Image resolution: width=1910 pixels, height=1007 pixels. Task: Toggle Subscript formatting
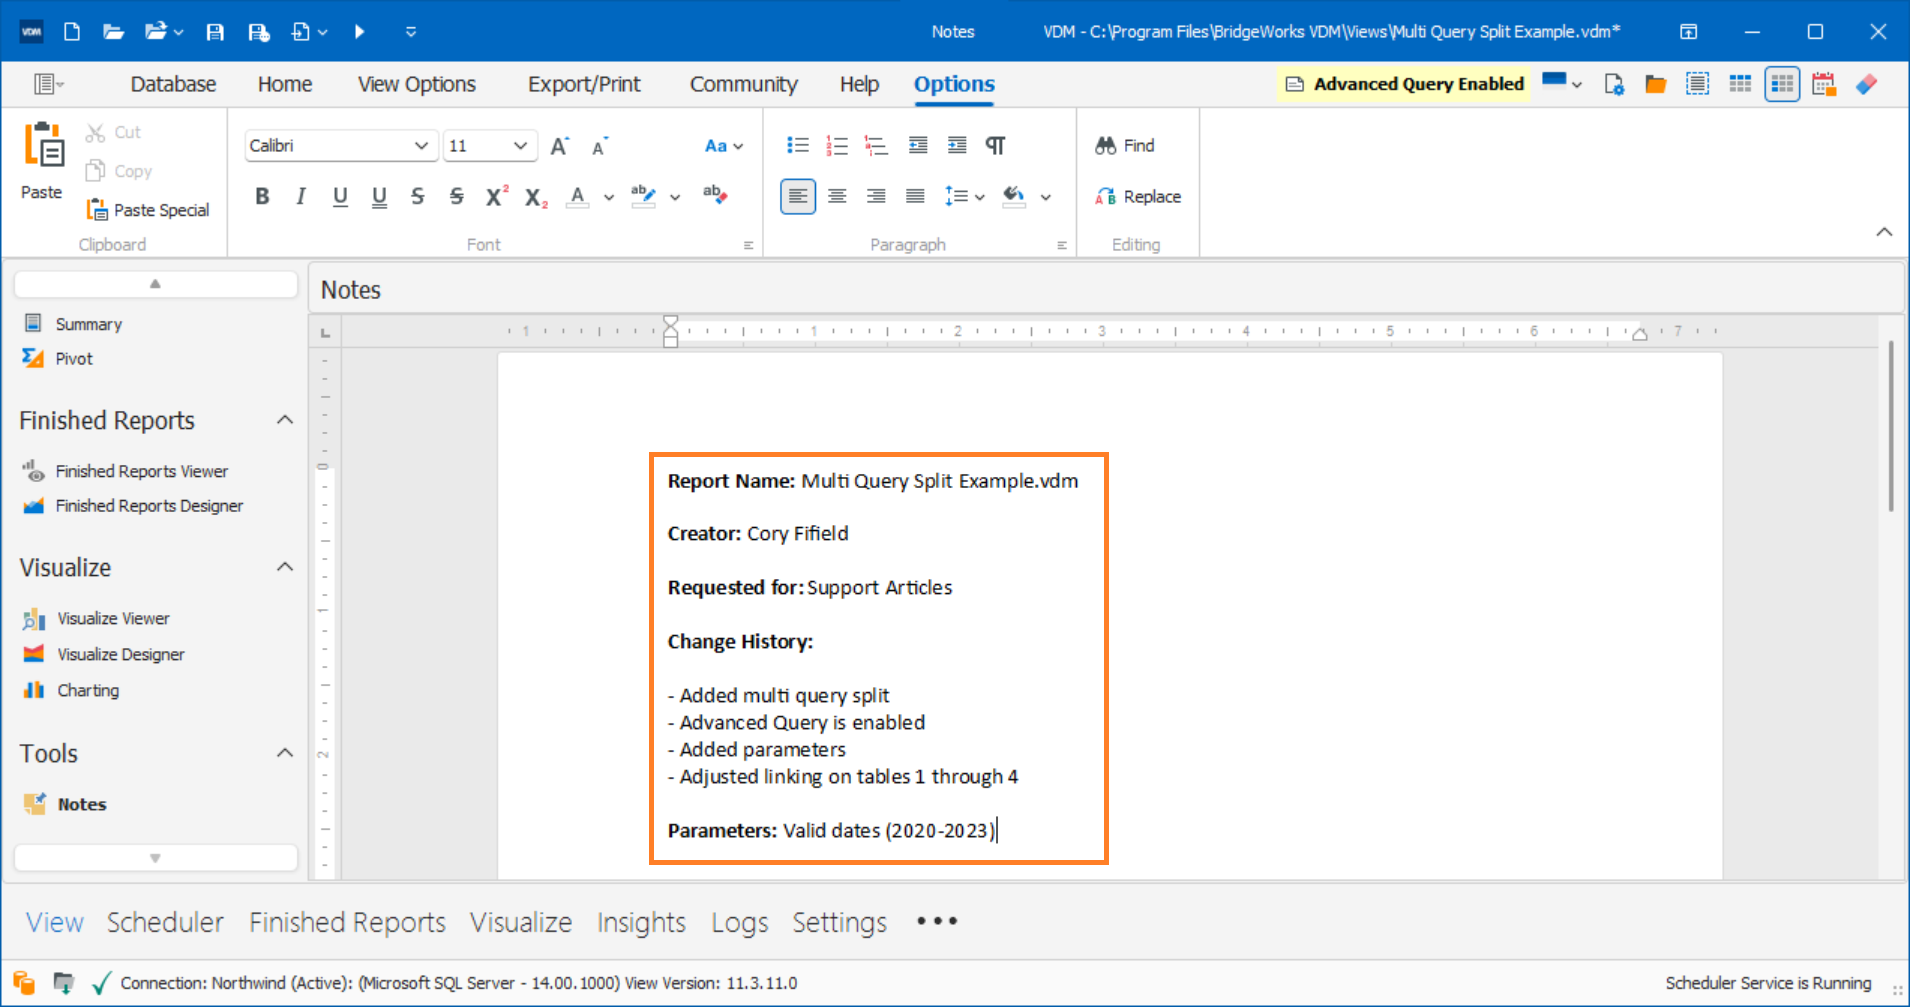click(x=536, y=197)
